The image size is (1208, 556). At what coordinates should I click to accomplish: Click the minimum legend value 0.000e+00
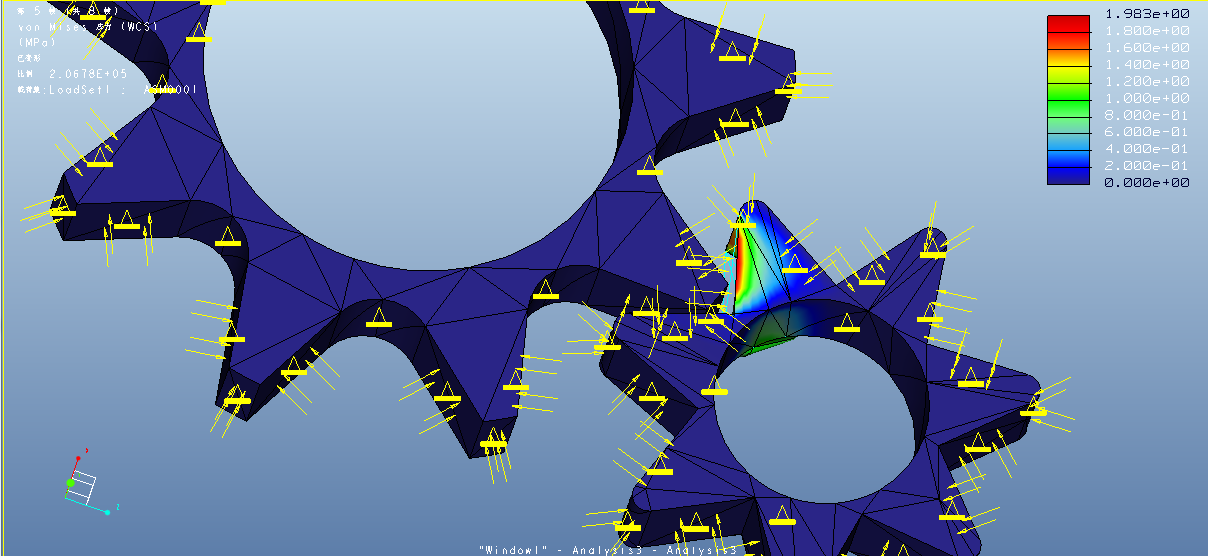(x=1146, y=182)
